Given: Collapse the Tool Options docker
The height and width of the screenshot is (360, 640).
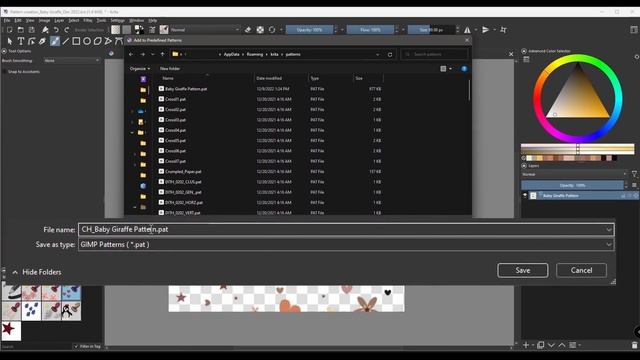Looking at the screenshot, I should 4,51.
